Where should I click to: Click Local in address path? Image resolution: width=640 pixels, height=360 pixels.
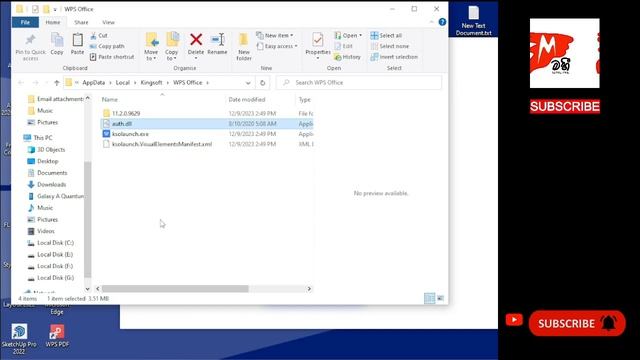pyautogui.click(x=122, y=82)
